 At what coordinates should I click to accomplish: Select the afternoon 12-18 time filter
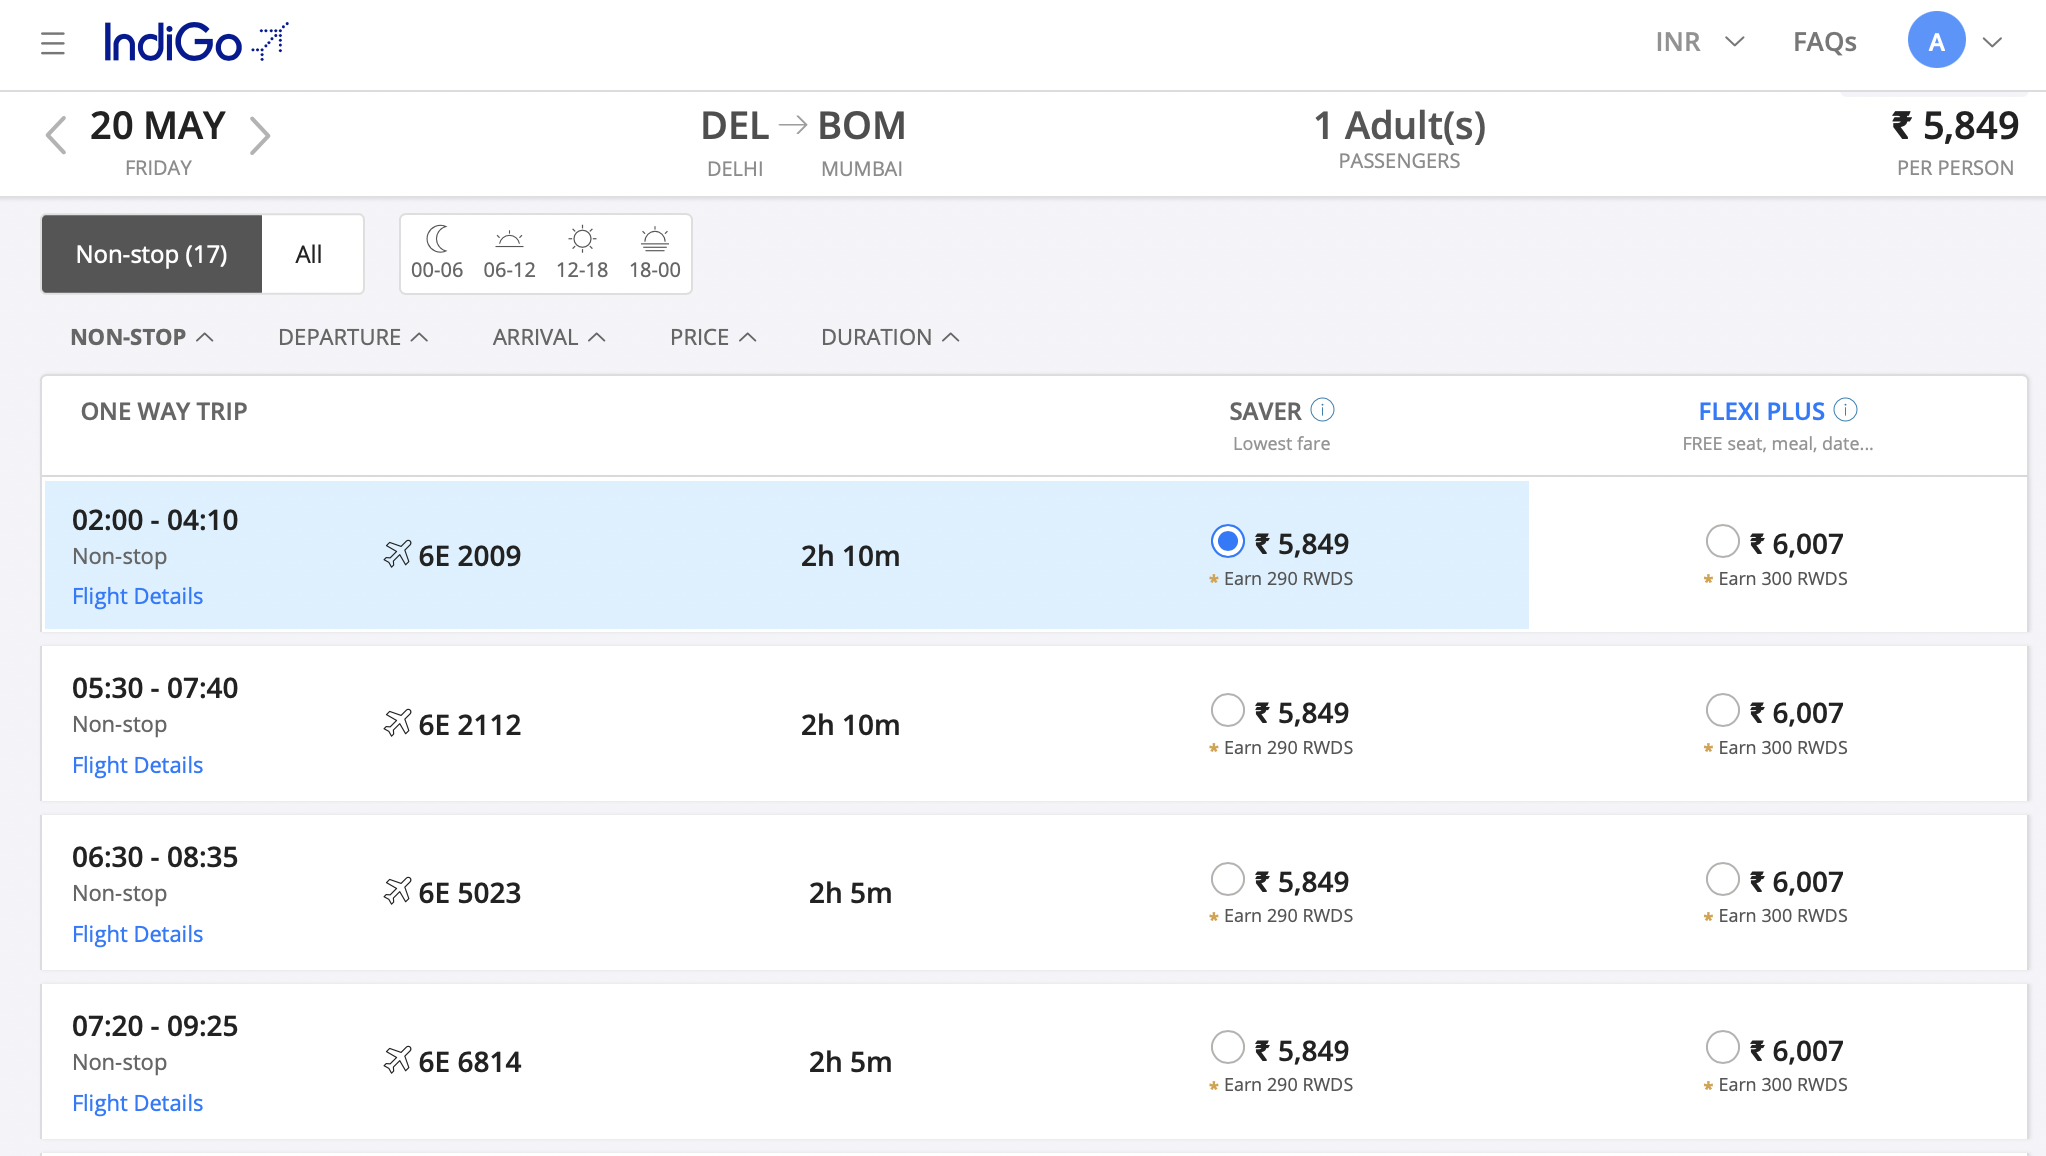tap(581, 251)
